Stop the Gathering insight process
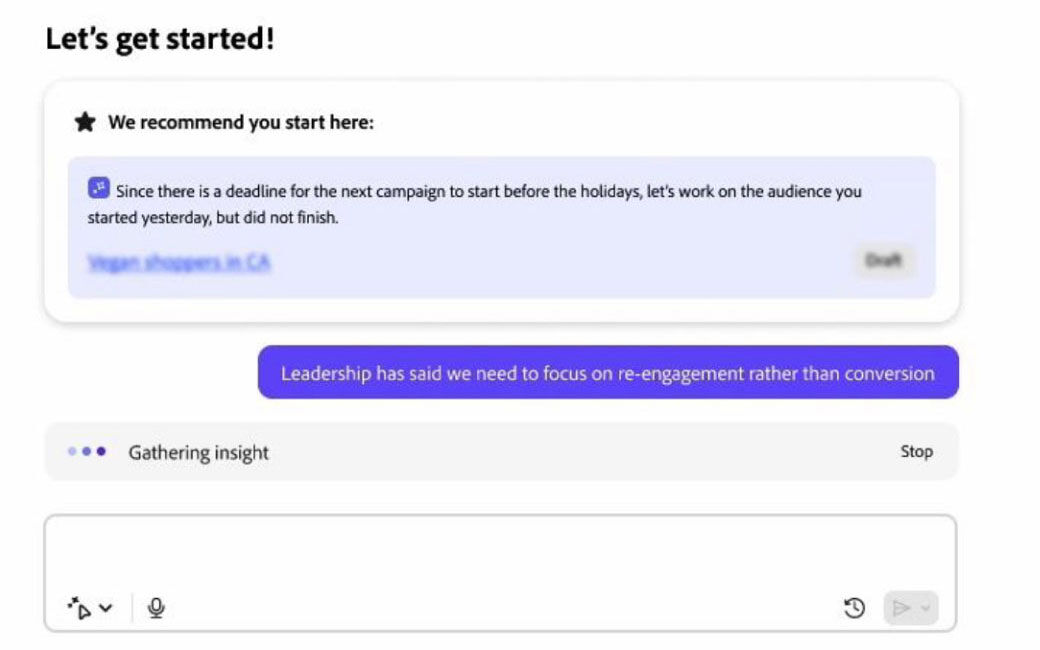The width and height of the screenshot is (1040, 650). (916, 451)
